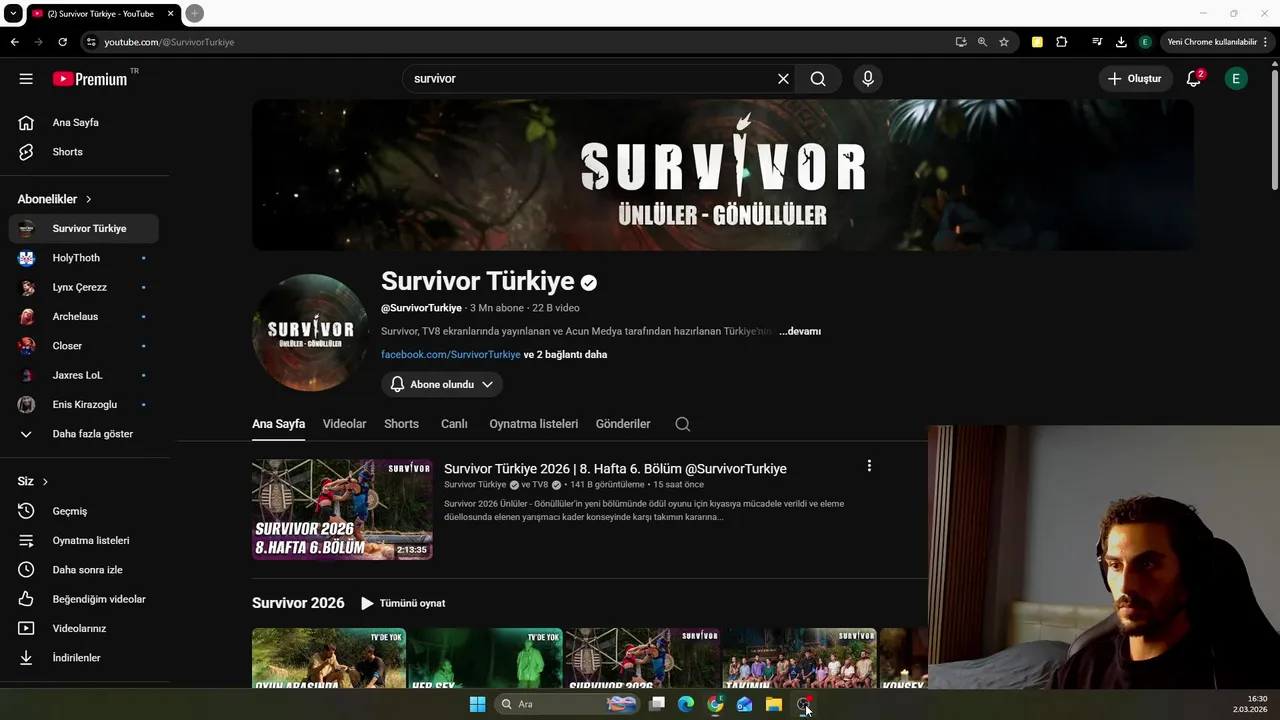Click the Oluştur create button
This screenshot has height=720, width=1280.
(1134, 79)
